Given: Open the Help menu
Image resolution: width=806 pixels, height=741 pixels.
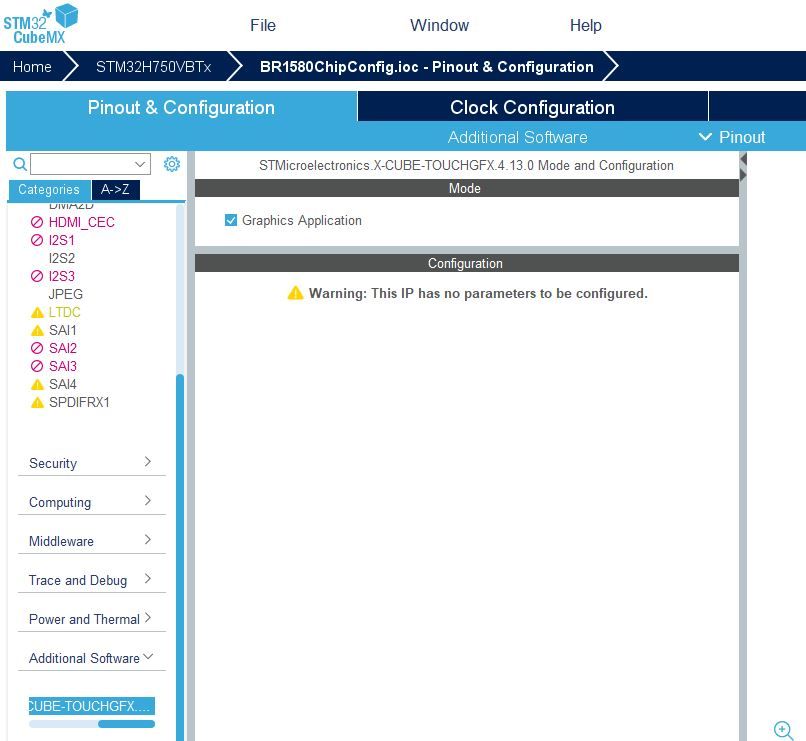Looking at the screenshot, I should click(585, 25).
